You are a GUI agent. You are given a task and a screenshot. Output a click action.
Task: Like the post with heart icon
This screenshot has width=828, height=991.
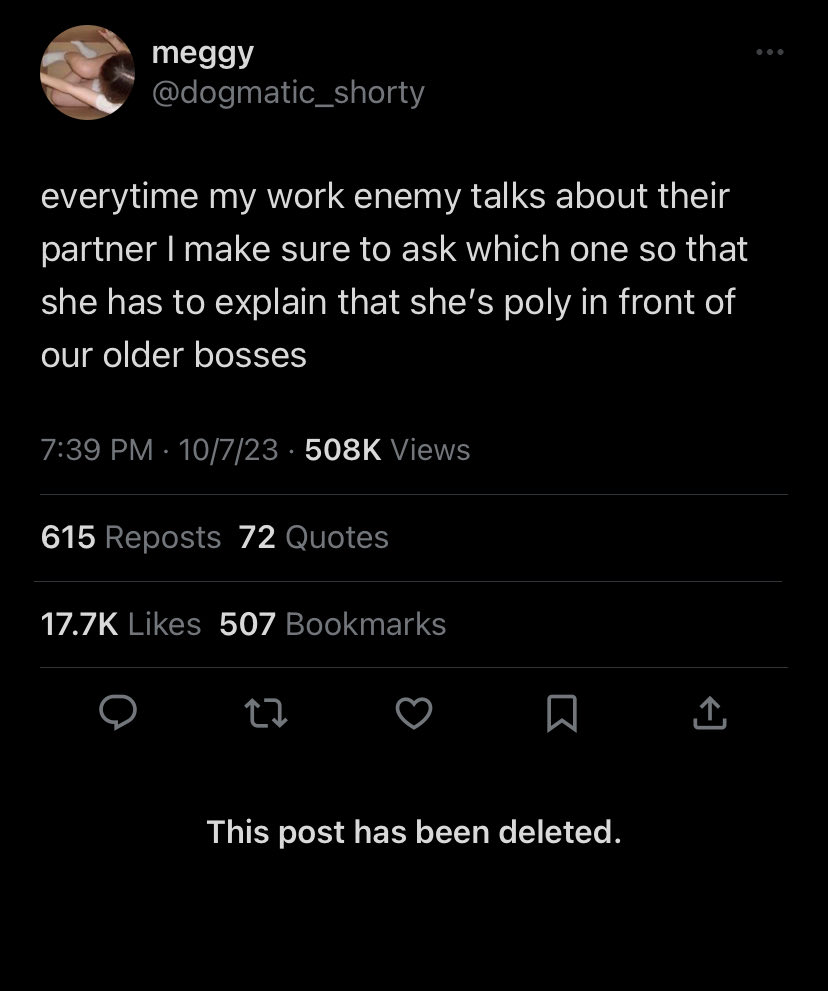point(413,713)
